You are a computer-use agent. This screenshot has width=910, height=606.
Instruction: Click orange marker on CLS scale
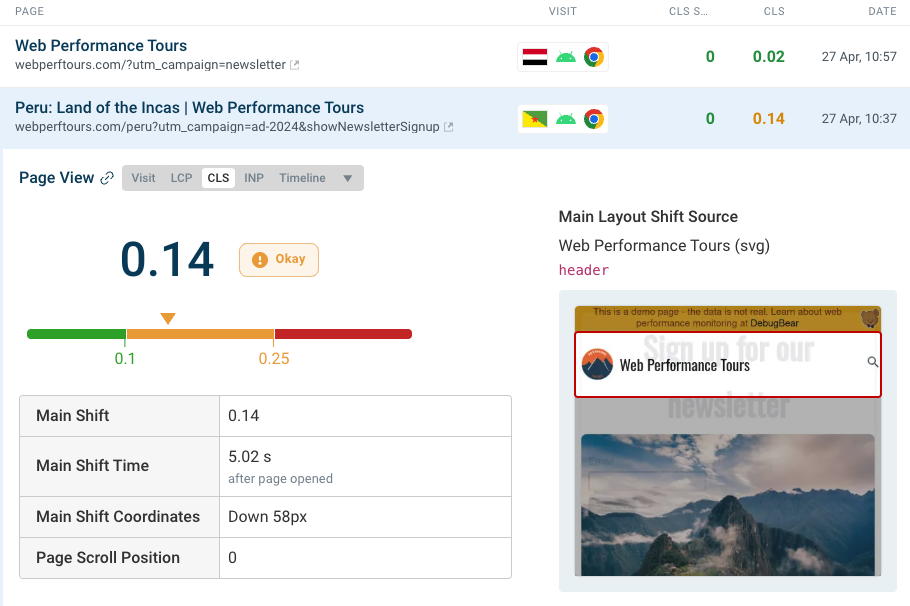point(168,319)
